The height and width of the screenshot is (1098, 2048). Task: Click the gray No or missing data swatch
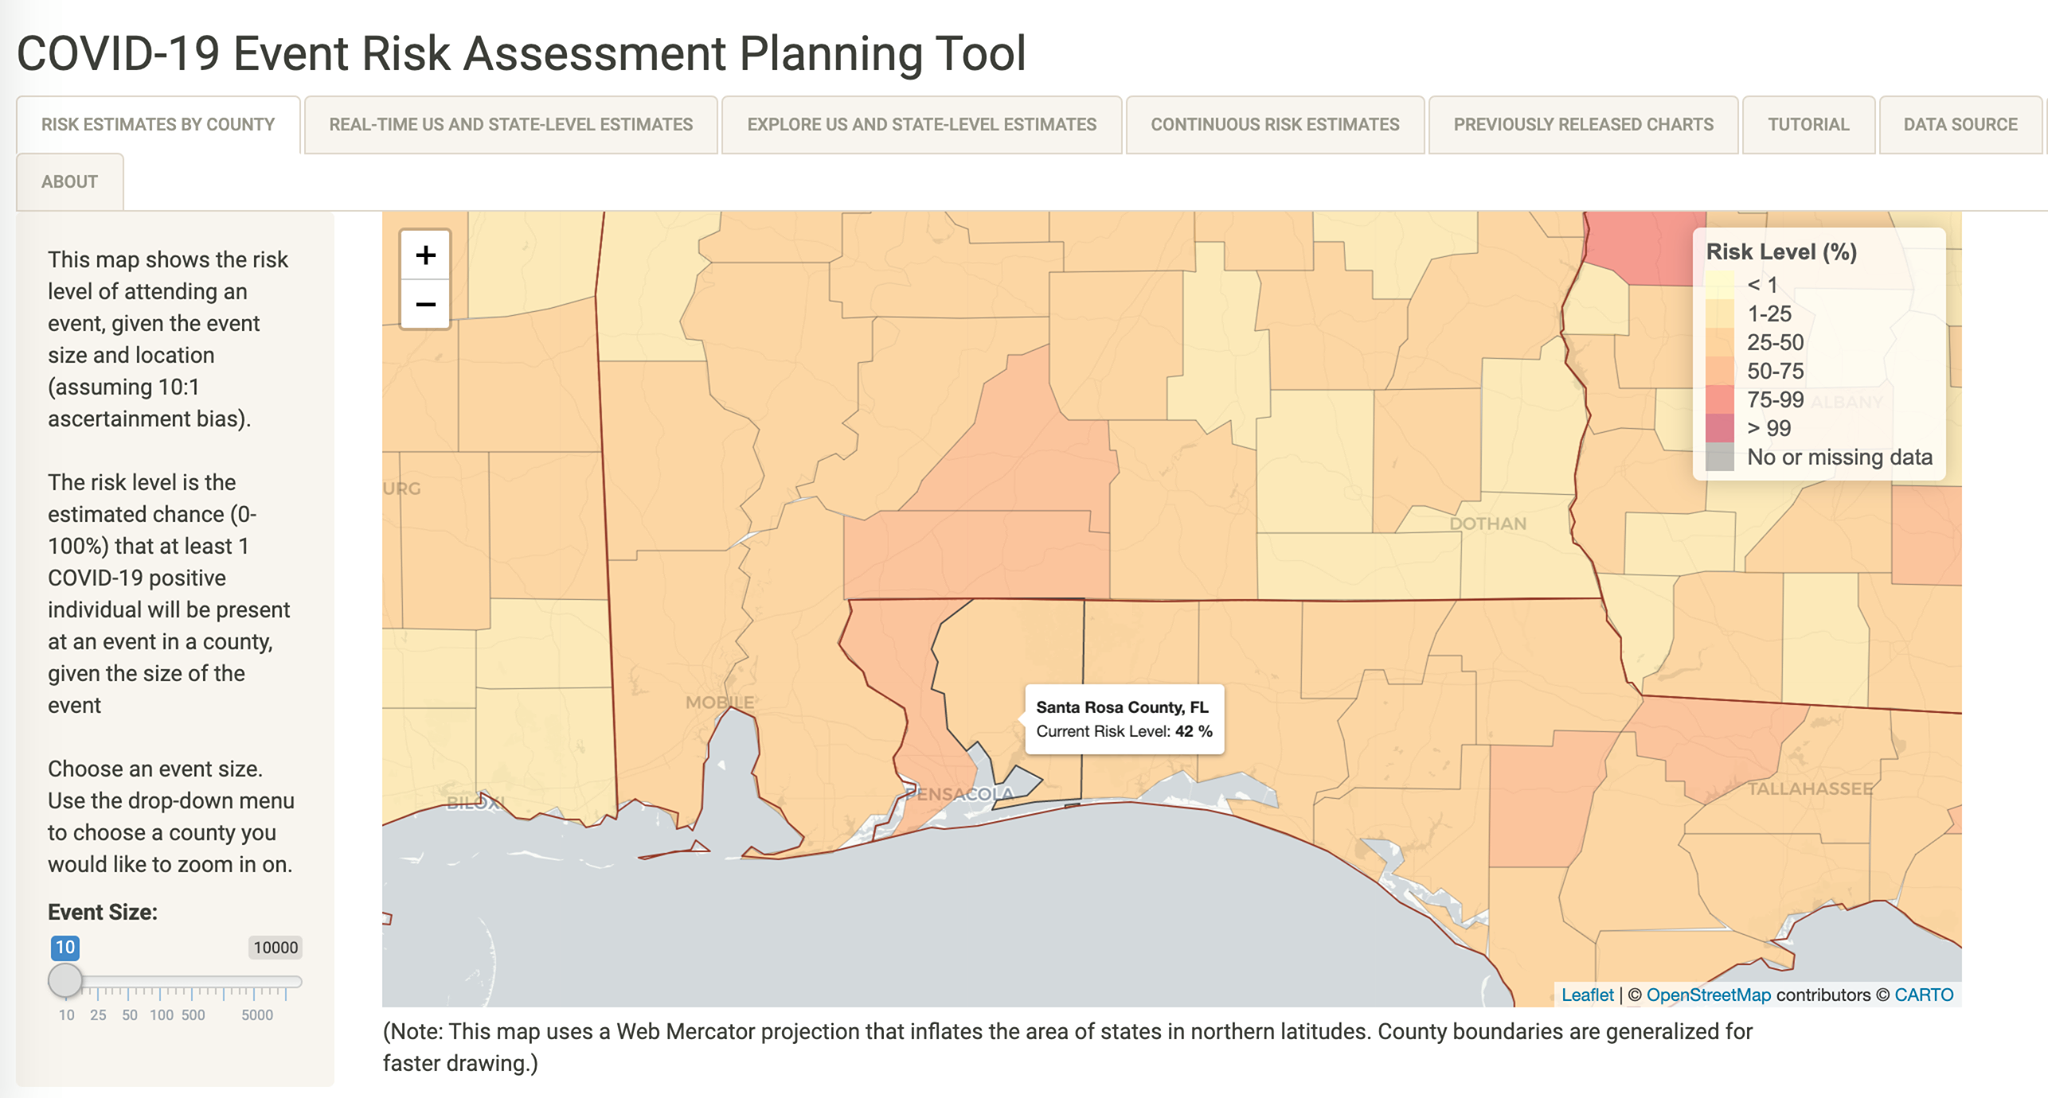tap(1719, 457)
